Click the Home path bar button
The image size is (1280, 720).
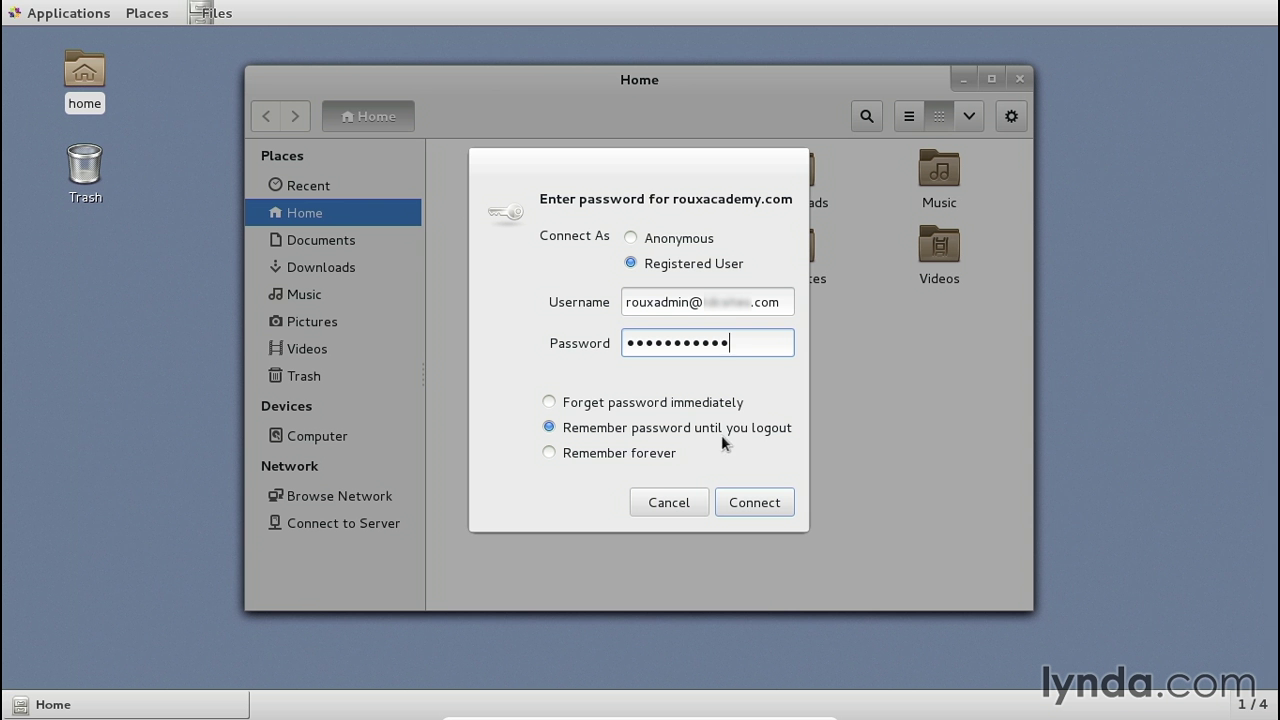368,116
